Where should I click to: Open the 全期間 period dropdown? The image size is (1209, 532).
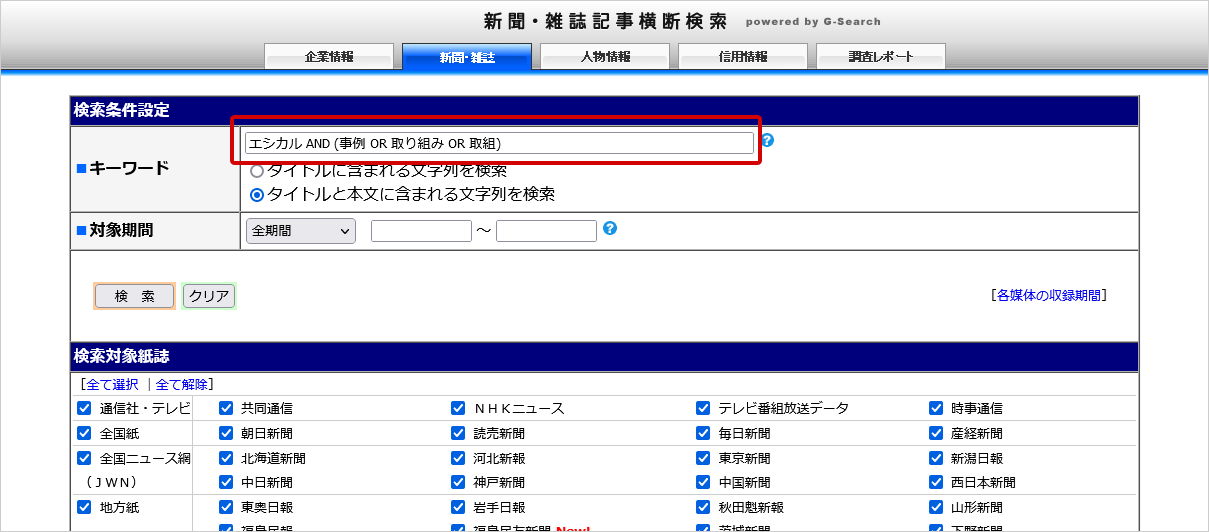tap(300, 231)
